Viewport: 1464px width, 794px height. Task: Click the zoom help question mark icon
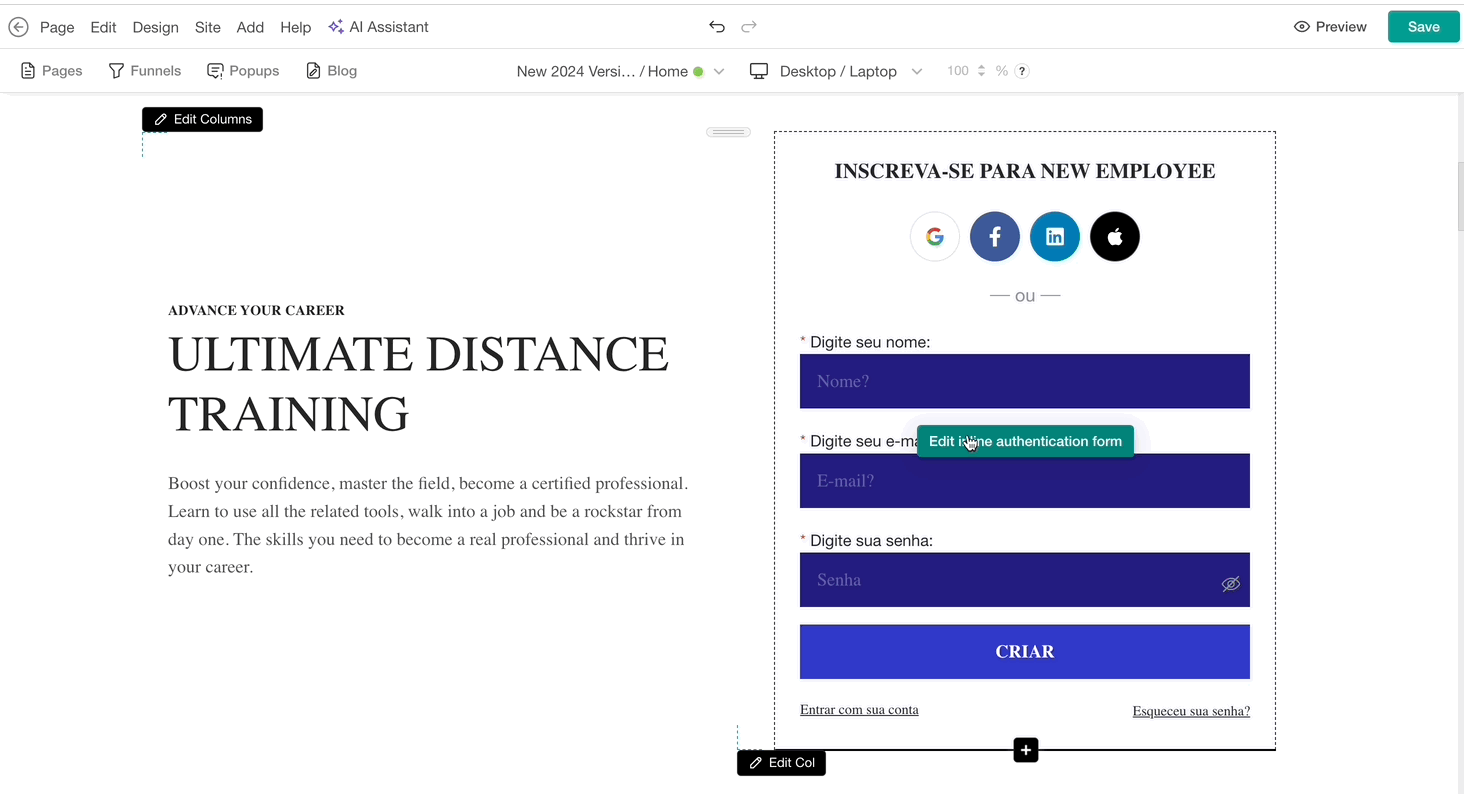click(x=1022, y=71)
